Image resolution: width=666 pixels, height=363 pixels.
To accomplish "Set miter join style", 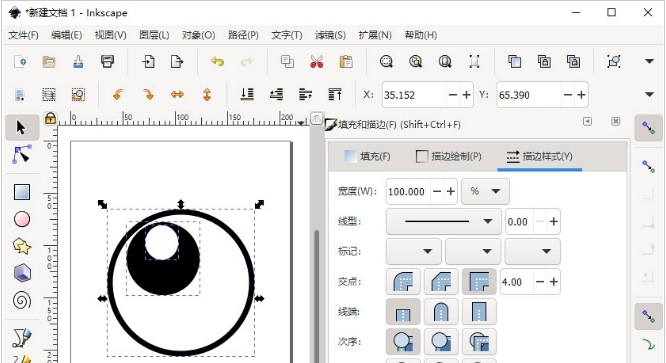I will (x=479, y=281).
